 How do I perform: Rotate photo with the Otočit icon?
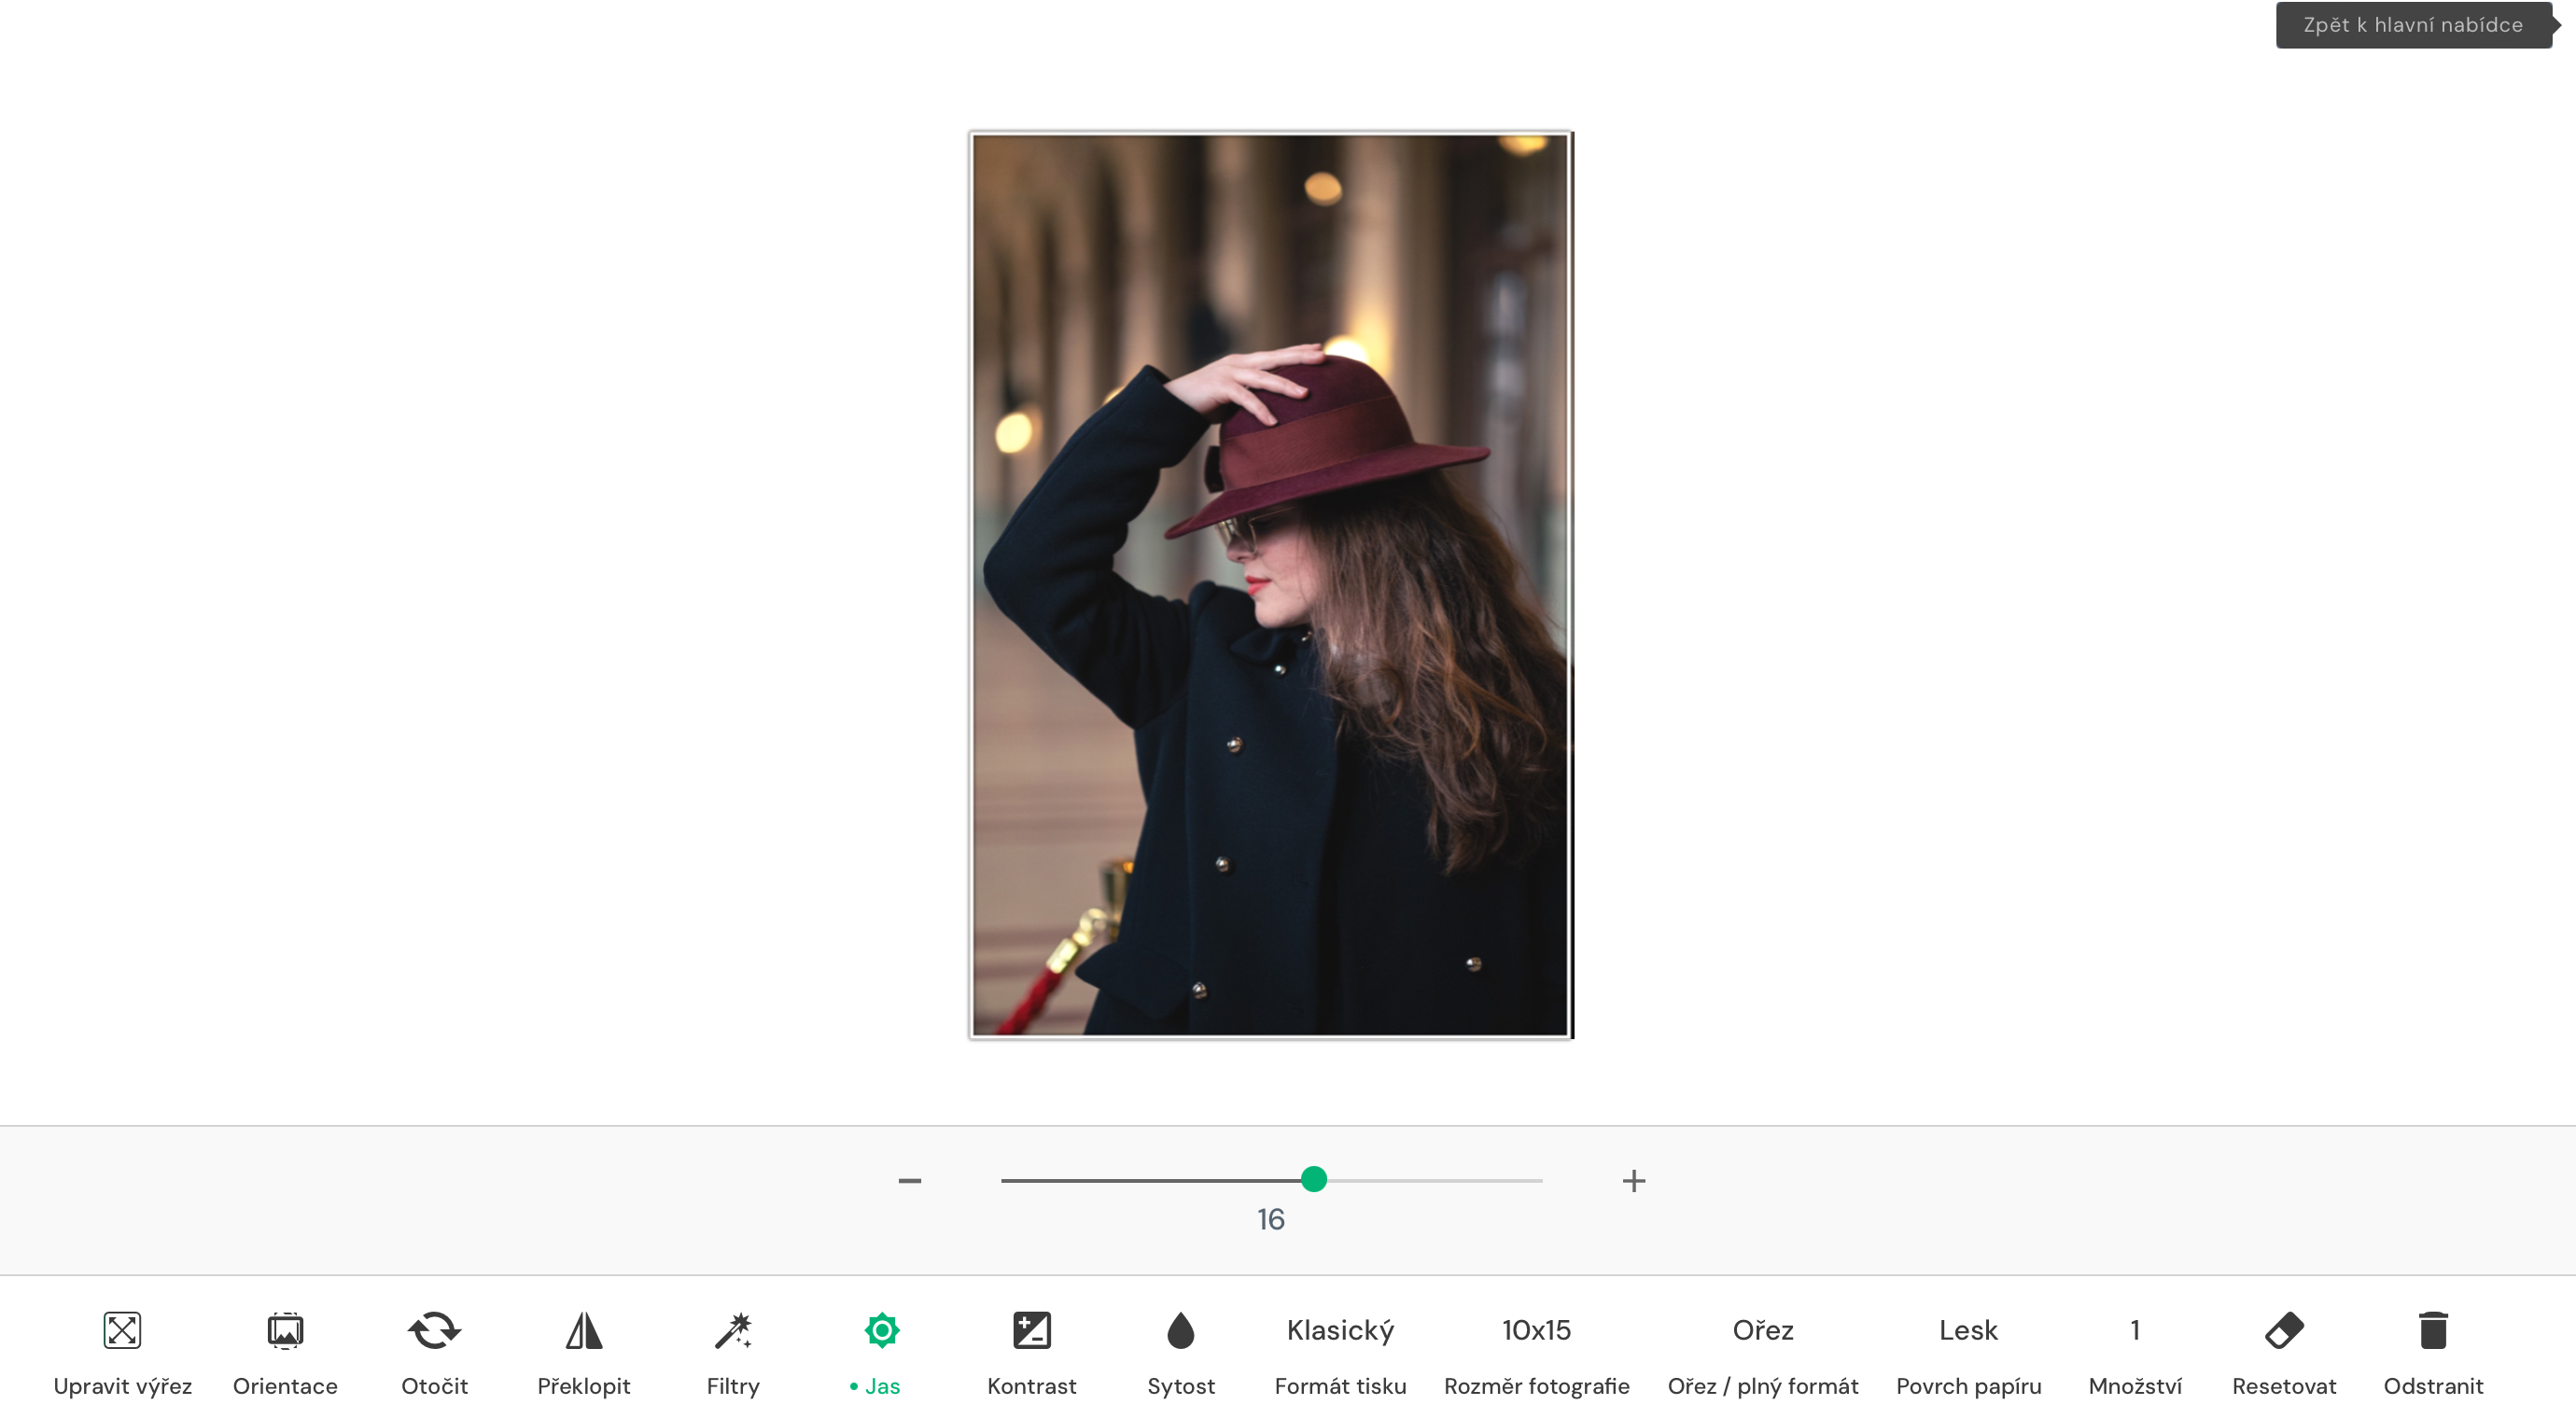pos(434,1330)
